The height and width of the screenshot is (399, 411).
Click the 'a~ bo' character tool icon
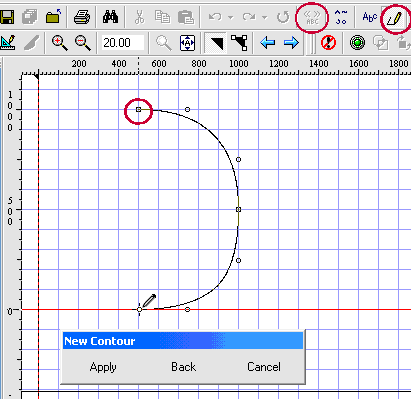pos(341,17)
